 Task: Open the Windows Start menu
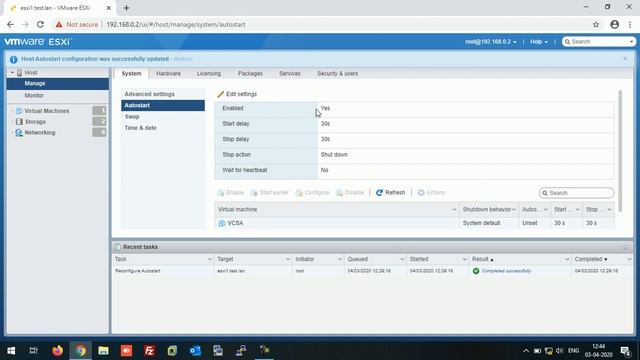click(11, 351)
